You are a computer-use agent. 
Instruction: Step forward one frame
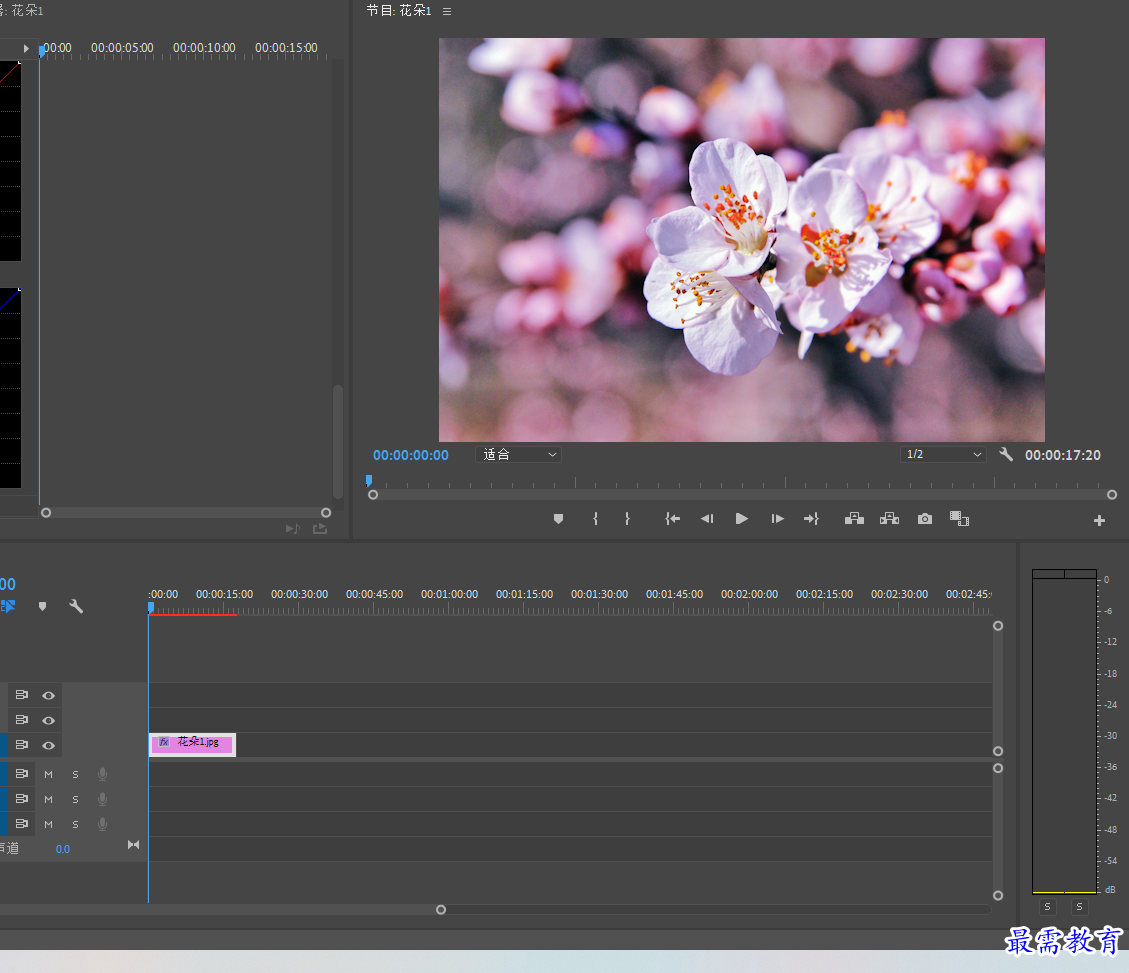778,519
